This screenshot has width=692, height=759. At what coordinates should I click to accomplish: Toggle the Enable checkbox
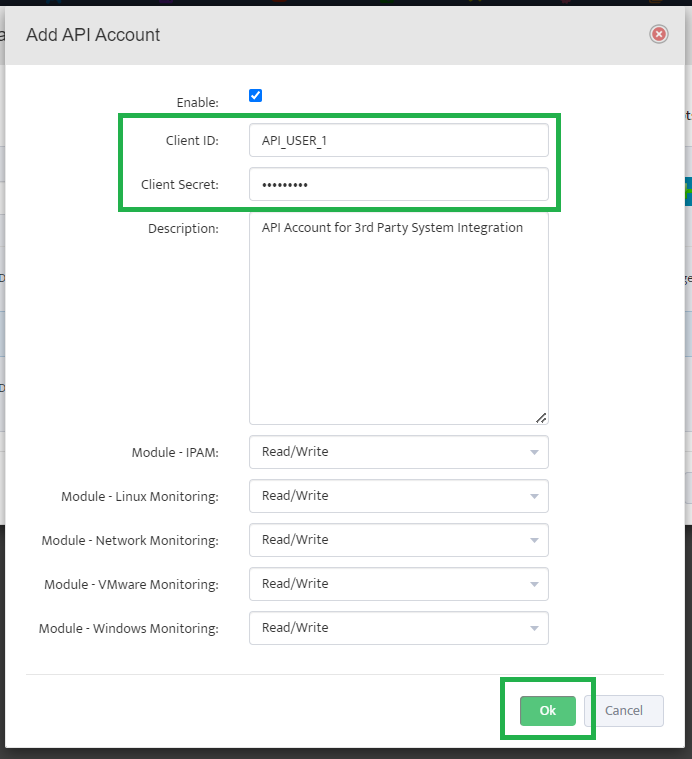[256, 95]
